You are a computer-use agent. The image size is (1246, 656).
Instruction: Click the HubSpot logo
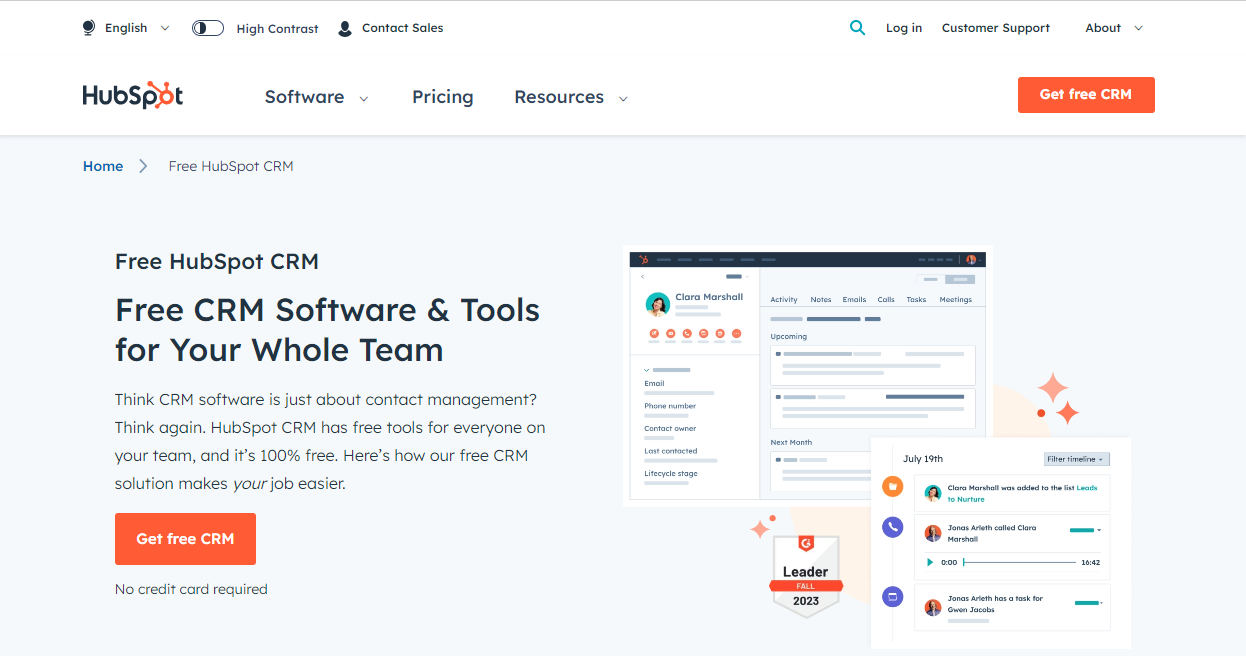132,94
